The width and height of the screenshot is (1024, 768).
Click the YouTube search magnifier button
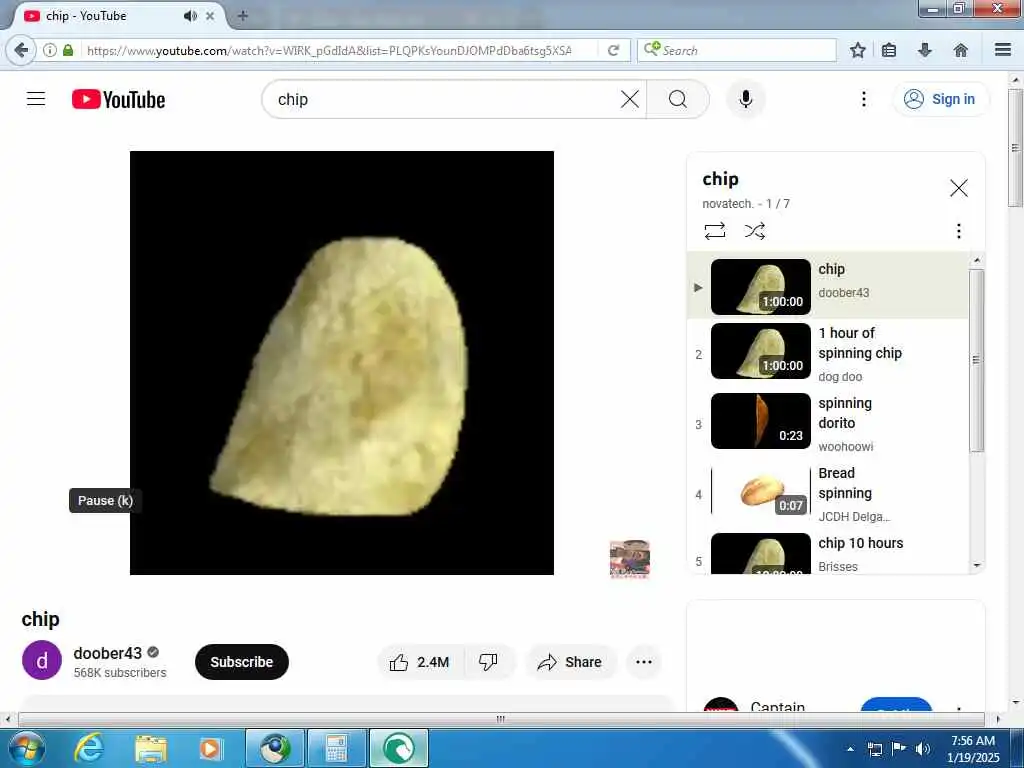678,99
